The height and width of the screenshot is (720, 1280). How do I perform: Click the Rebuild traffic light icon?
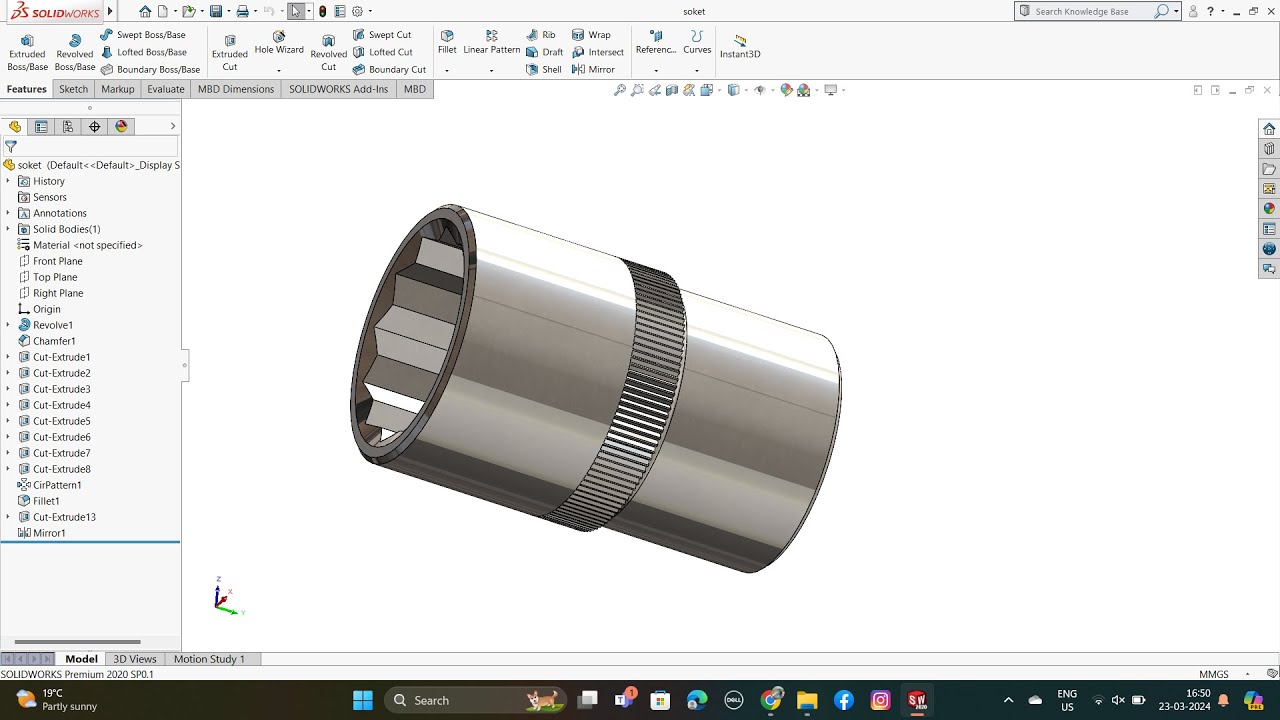pyautogui.click(x=322, y=11)
